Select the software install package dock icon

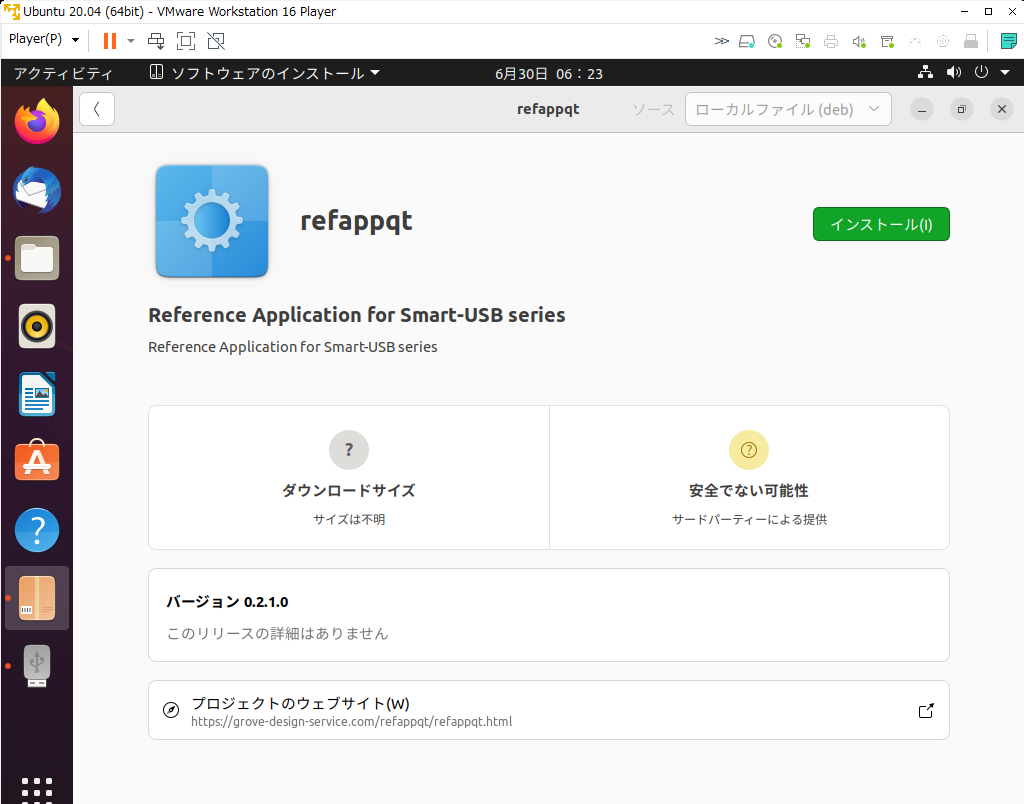[x=37, y=598]
